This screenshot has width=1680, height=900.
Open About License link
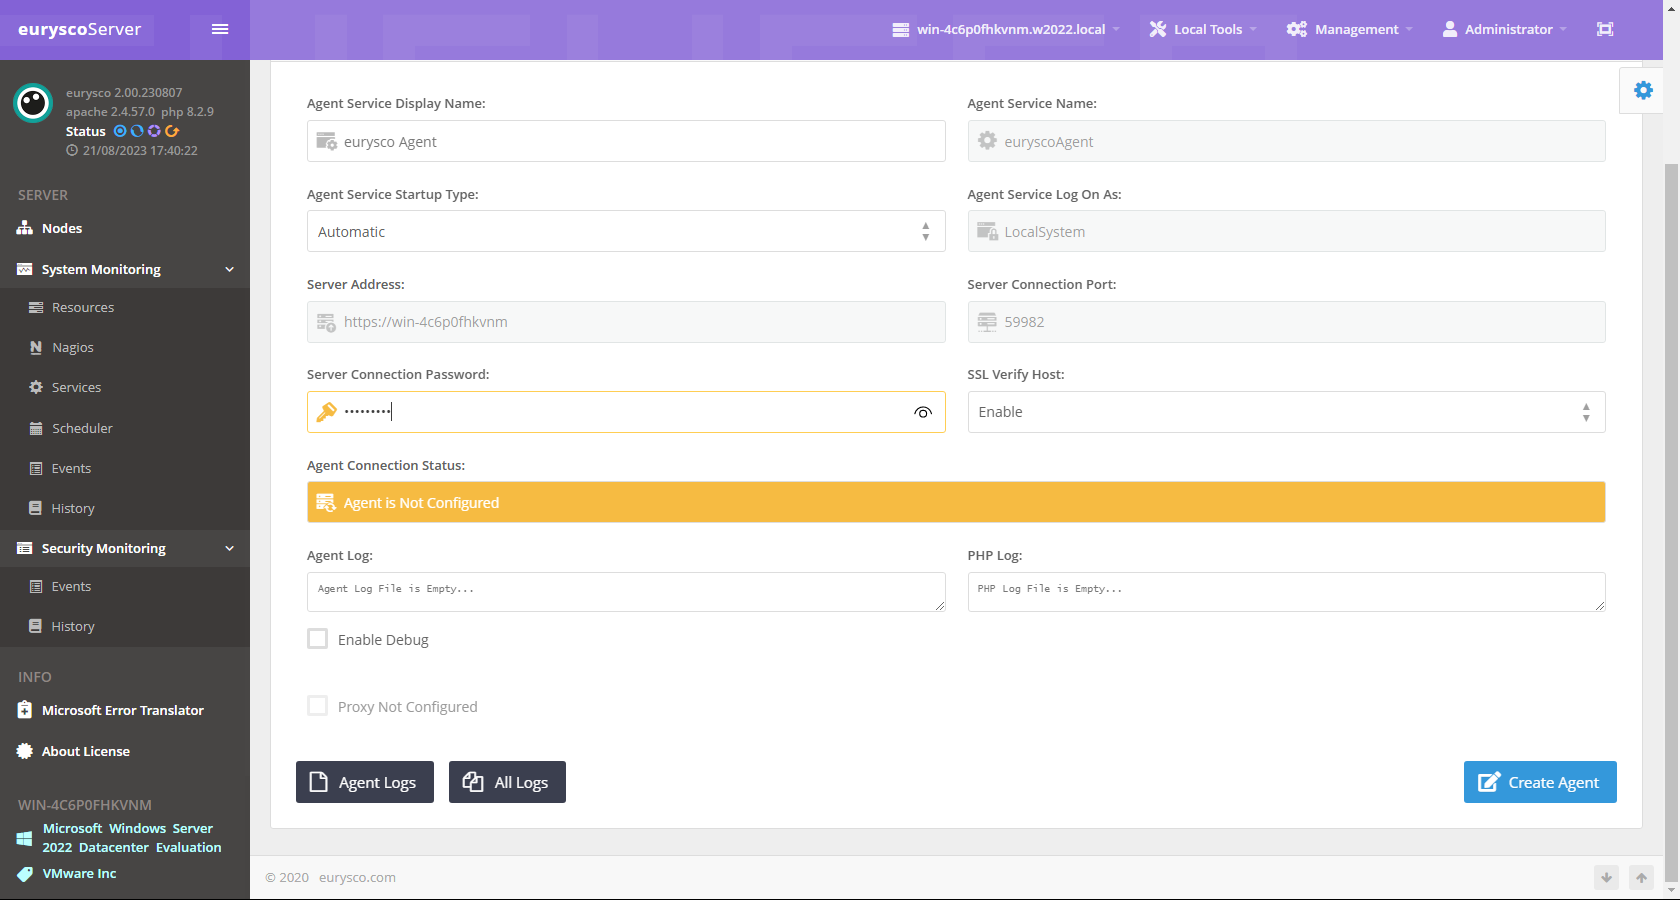(x=86, y=751)
